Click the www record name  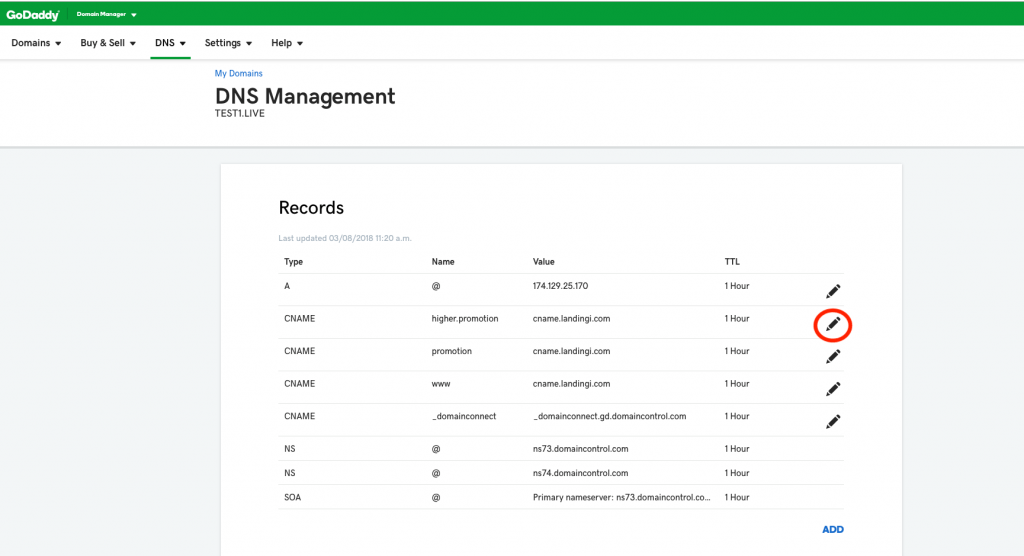point(441,384)
